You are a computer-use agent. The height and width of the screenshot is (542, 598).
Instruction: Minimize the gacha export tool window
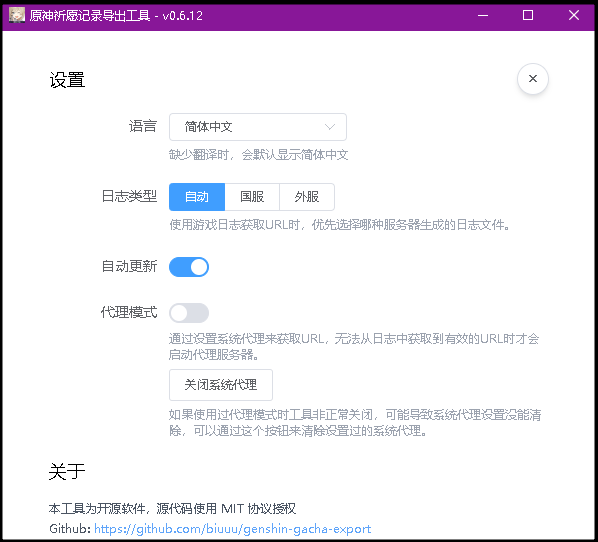click(483, 15)
